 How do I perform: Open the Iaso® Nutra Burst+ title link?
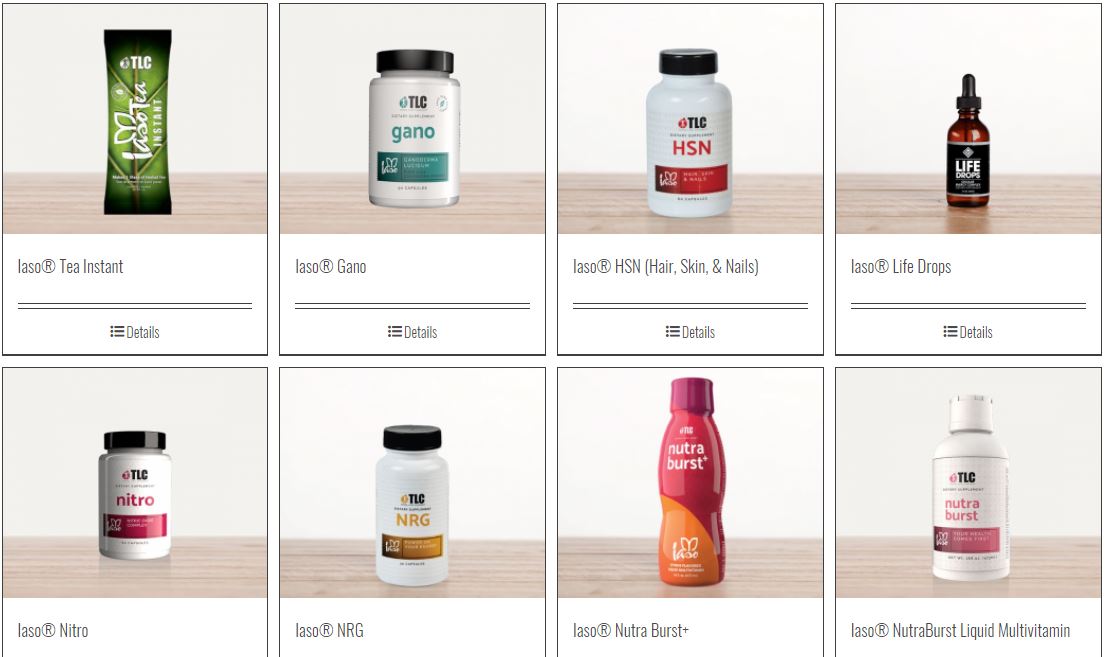631,630
